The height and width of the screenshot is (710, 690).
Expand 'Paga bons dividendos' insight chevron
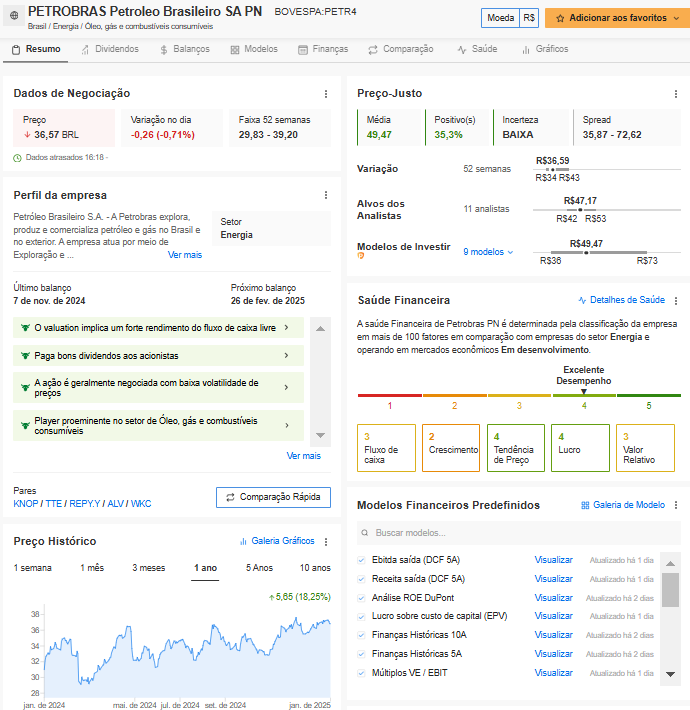pos(286,355)
